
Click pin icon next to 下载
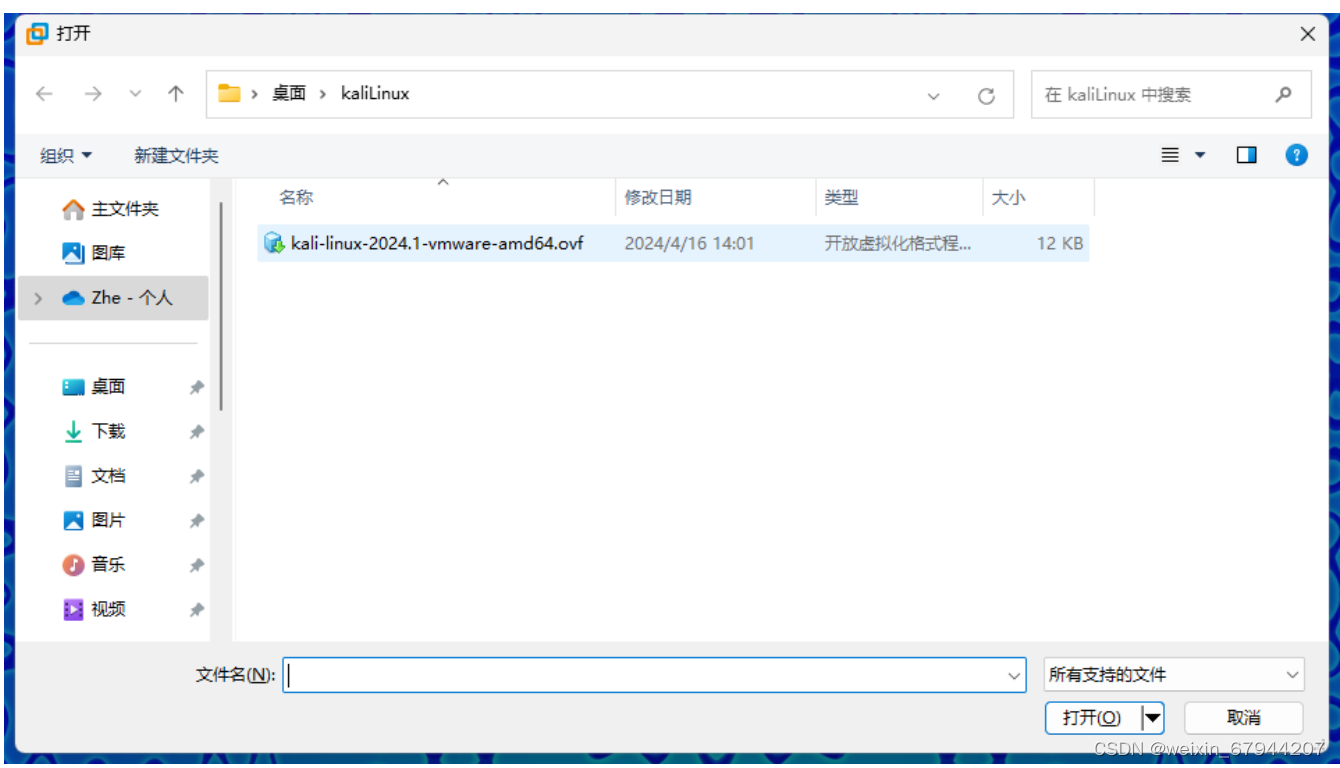click(x=197, y=432)
